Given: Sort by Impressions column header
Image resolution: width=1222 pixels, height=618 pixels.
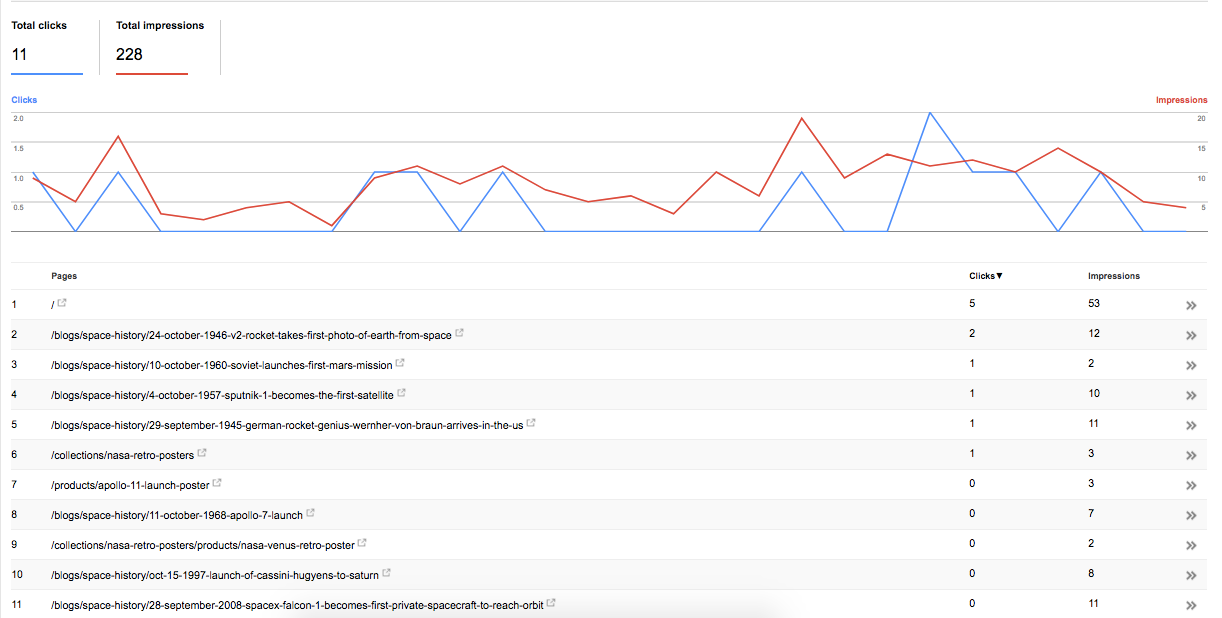Looking at the screenshot, I should pyautogui.click(x=1114, y=276).
